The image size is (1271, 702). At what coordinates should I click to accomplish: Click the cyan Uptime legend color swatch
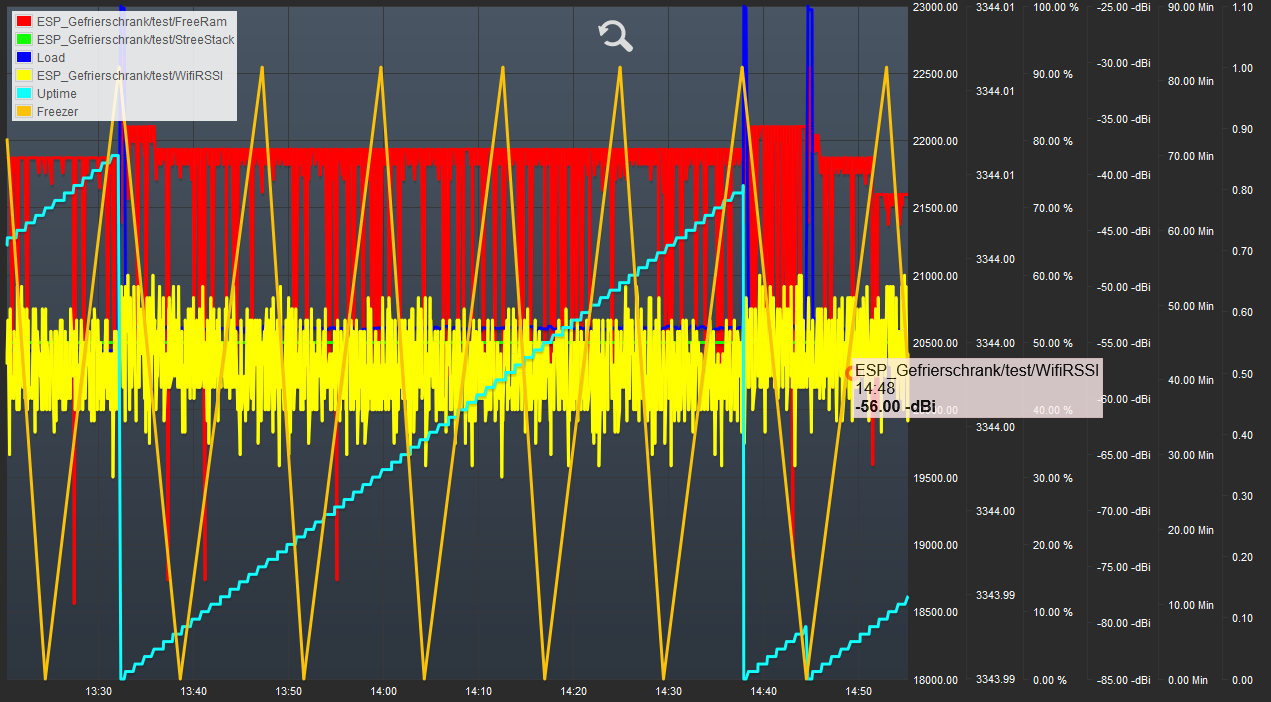[24, 93]
